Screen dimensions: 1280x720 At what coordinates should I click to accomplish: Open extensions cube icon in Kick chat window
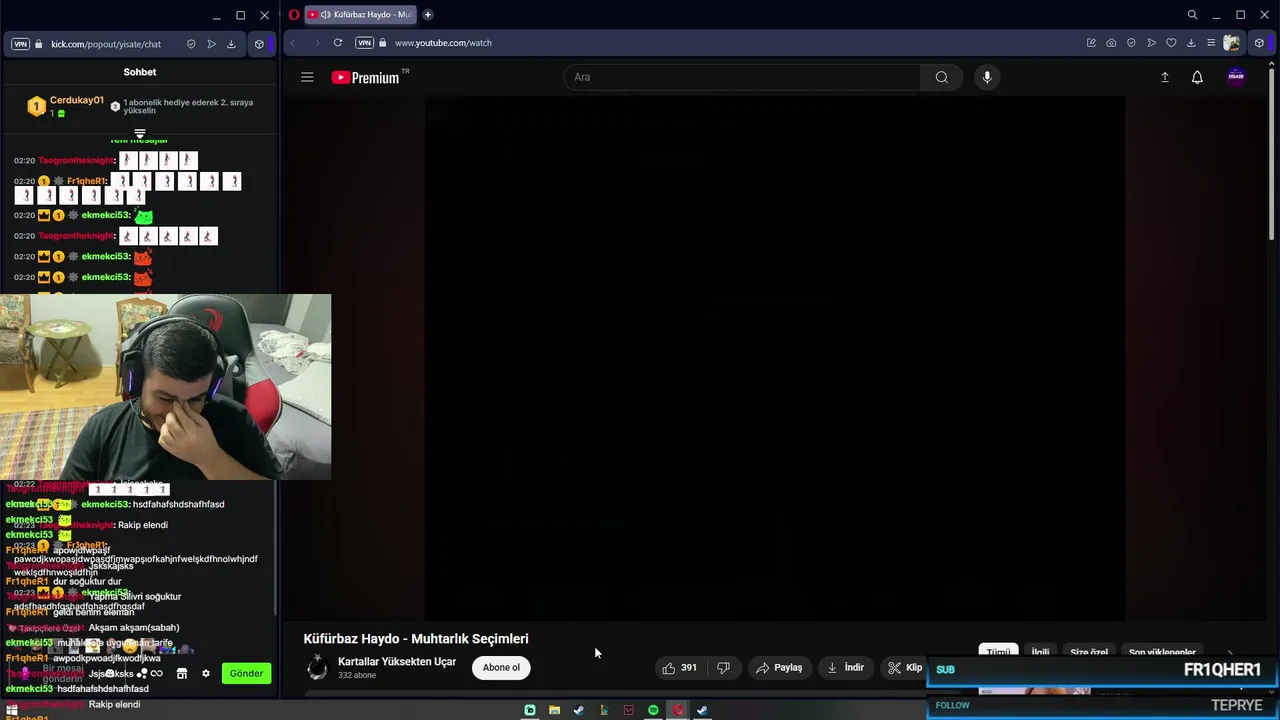pyautogui.click(x=259, y=44)
